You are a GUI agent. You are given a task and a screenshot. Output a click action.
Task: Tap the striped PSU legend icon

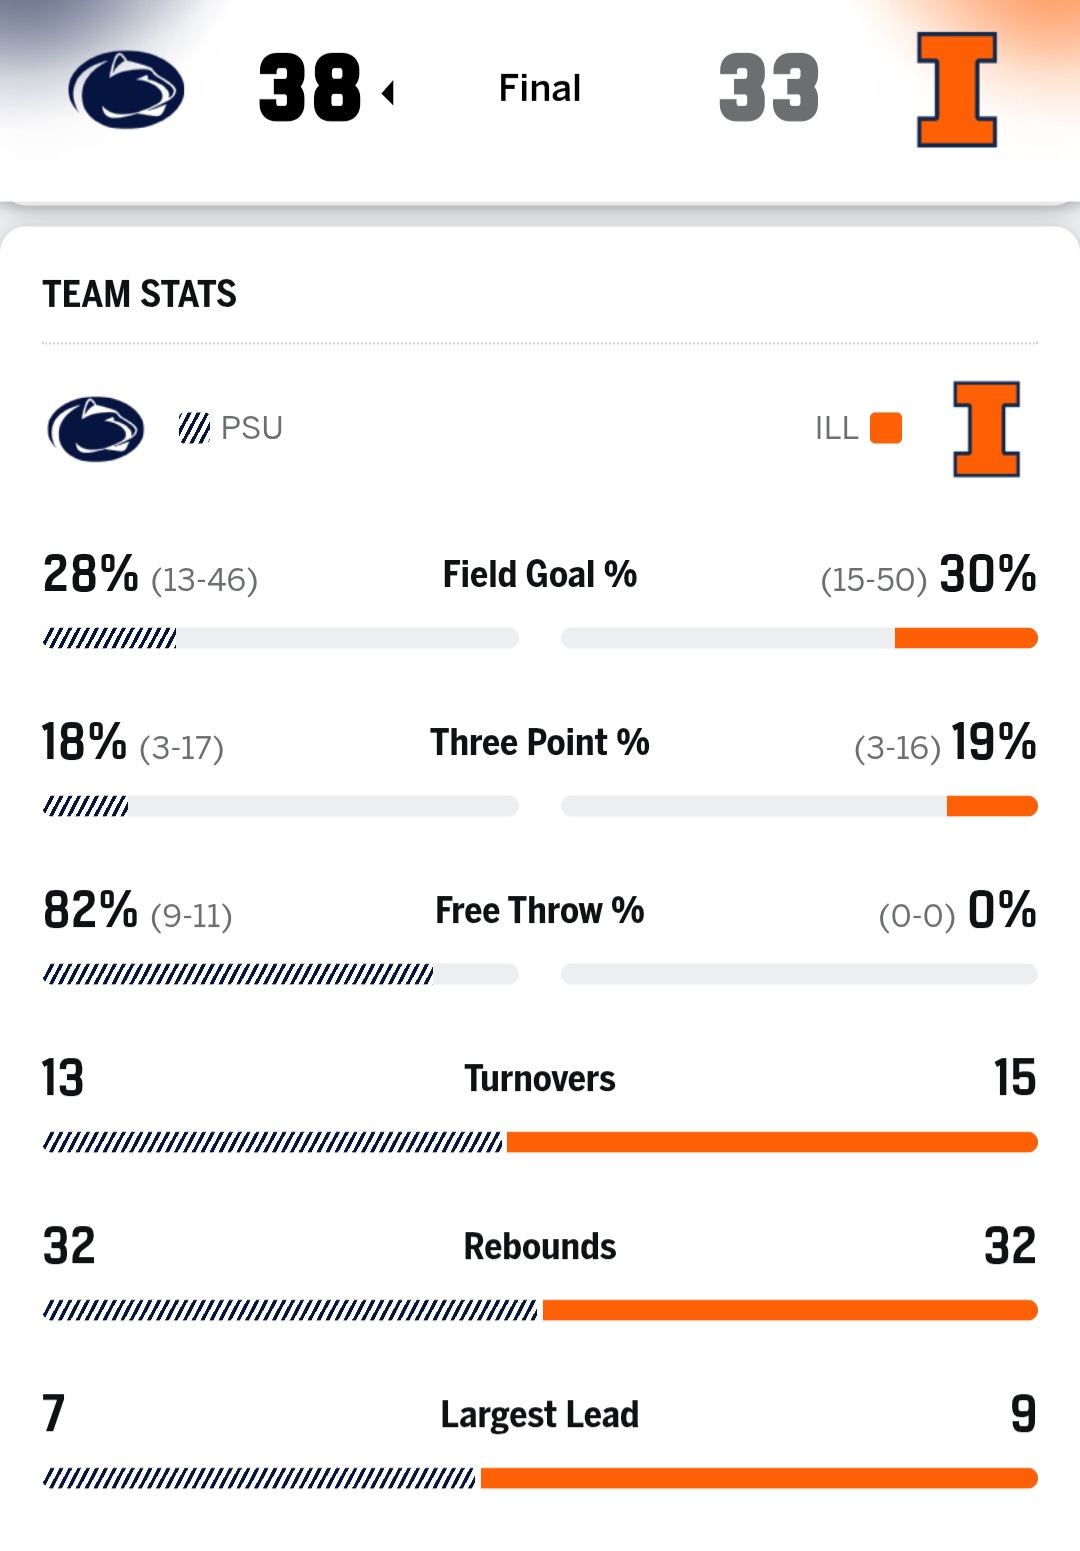coord(194,428)
